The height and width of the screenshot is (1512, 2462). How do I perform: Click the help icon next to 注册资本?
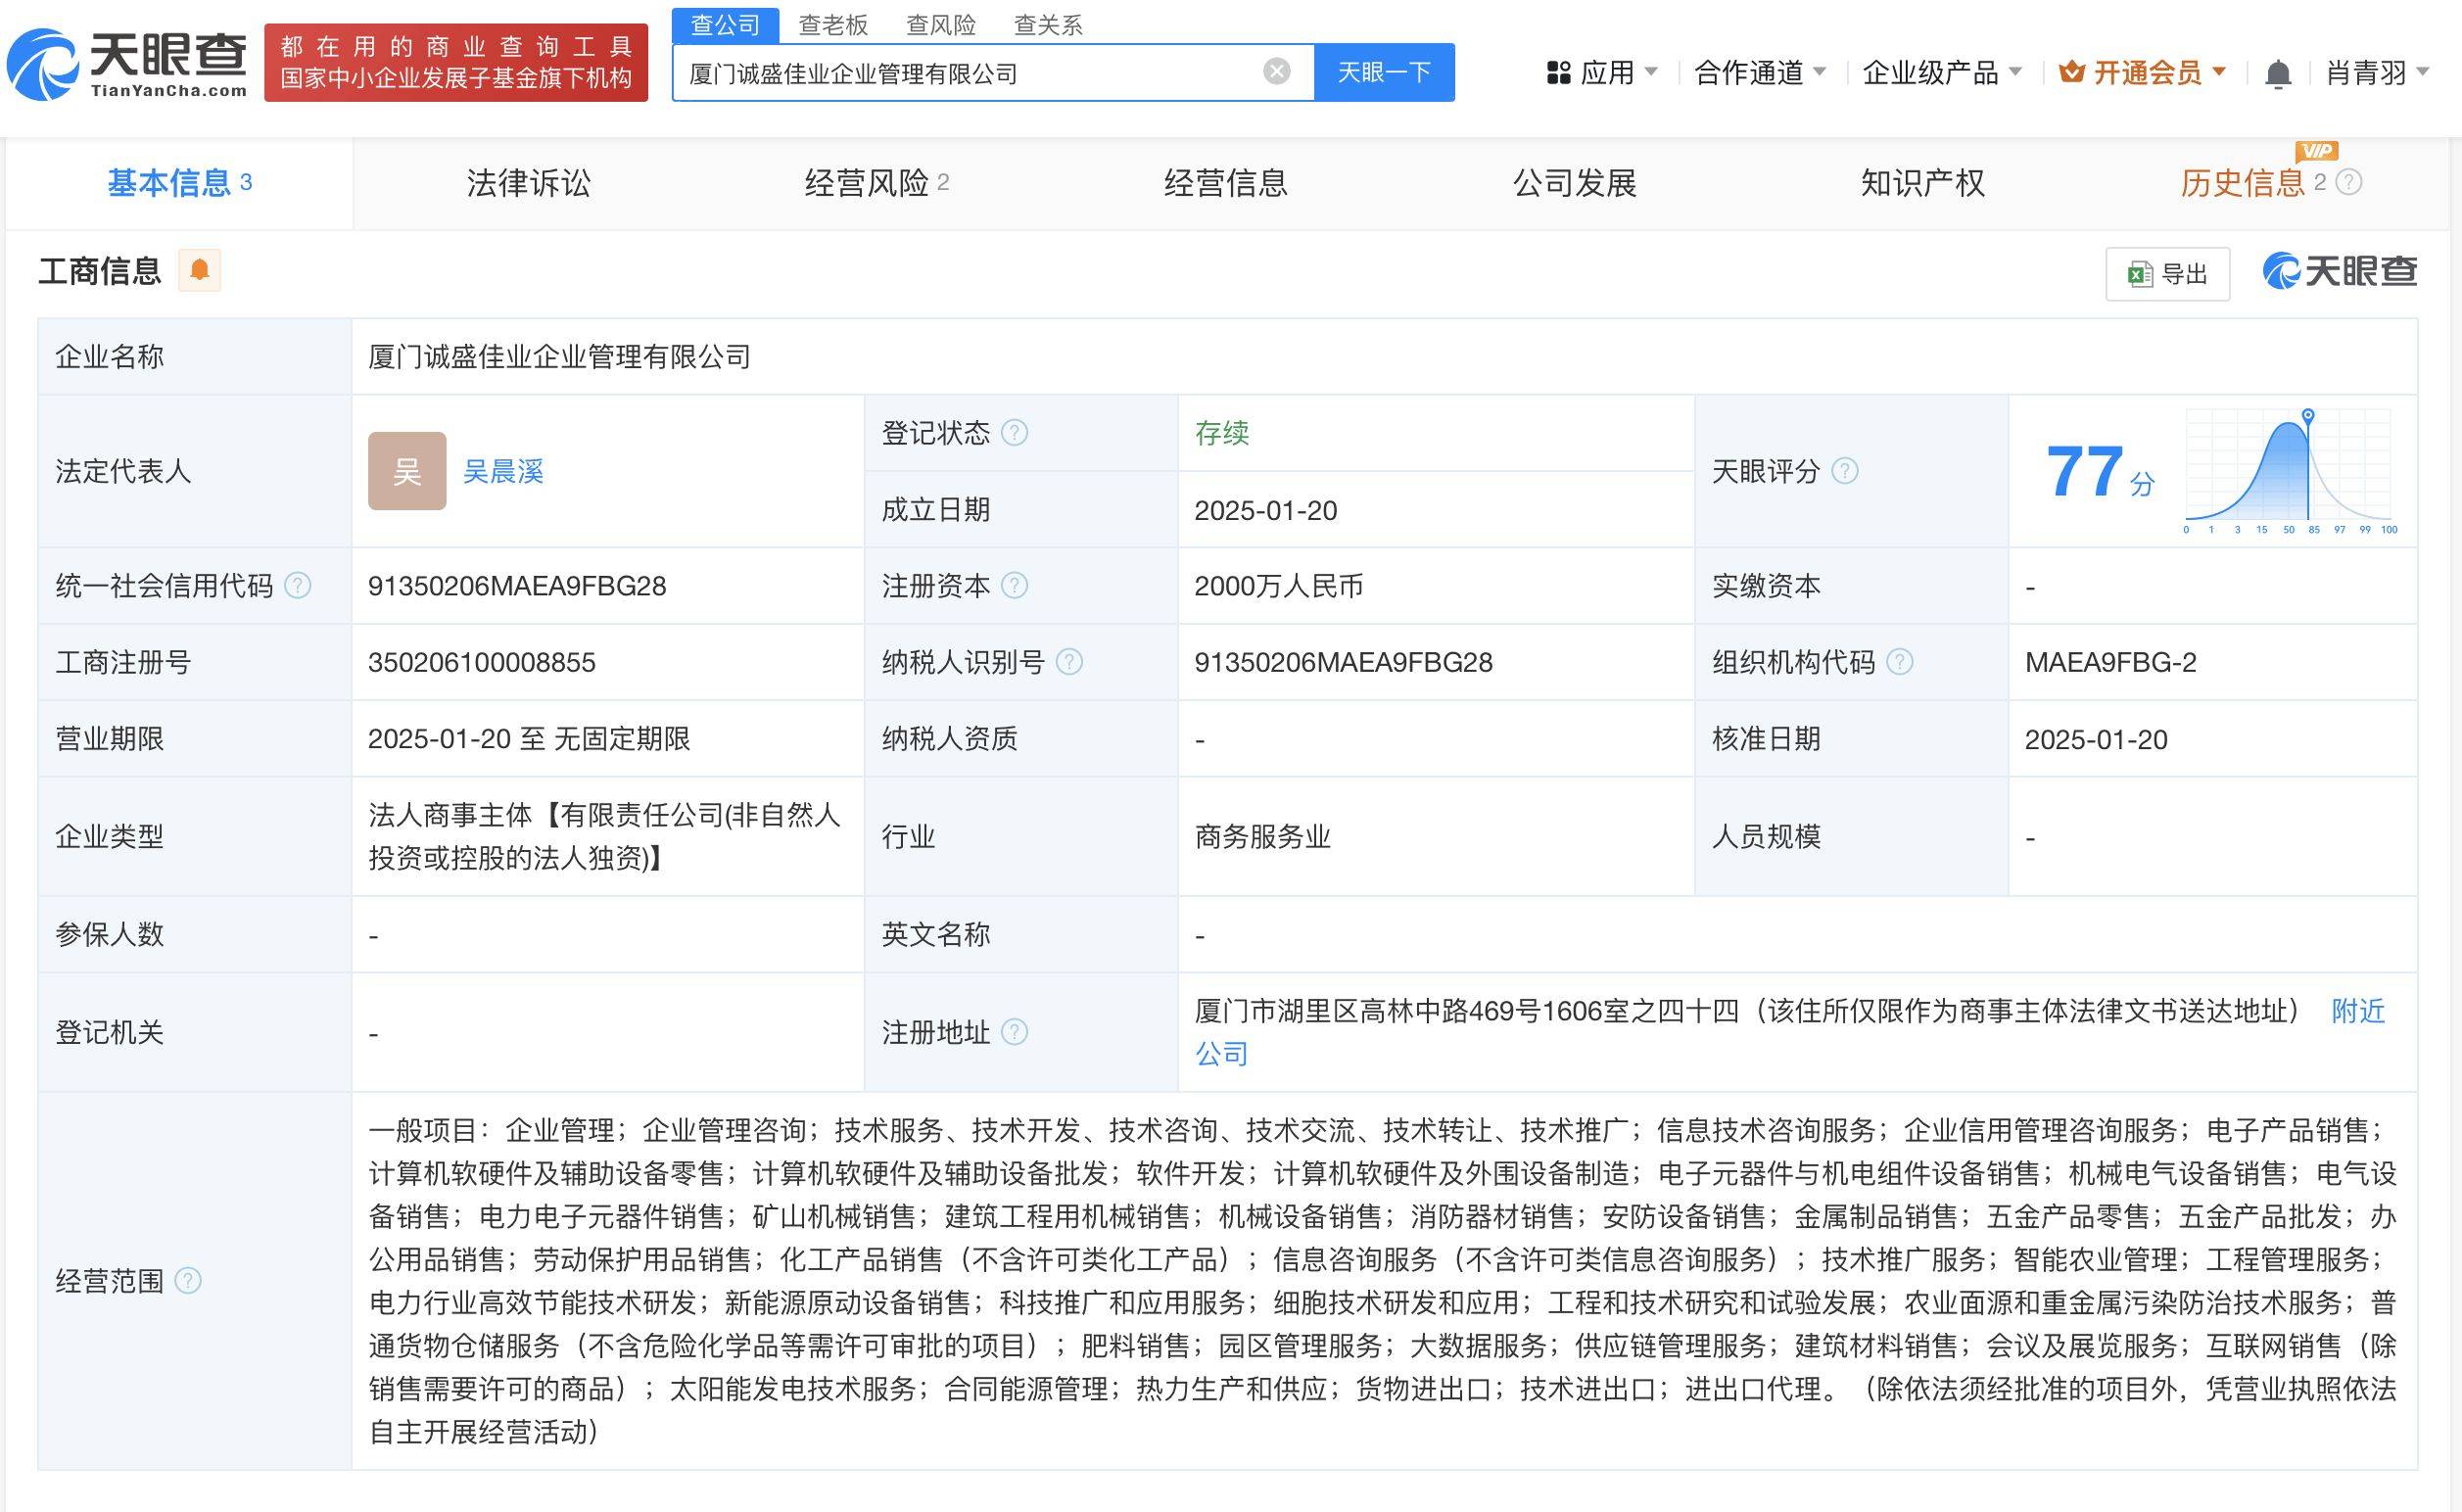click(x=1014, y=586)
